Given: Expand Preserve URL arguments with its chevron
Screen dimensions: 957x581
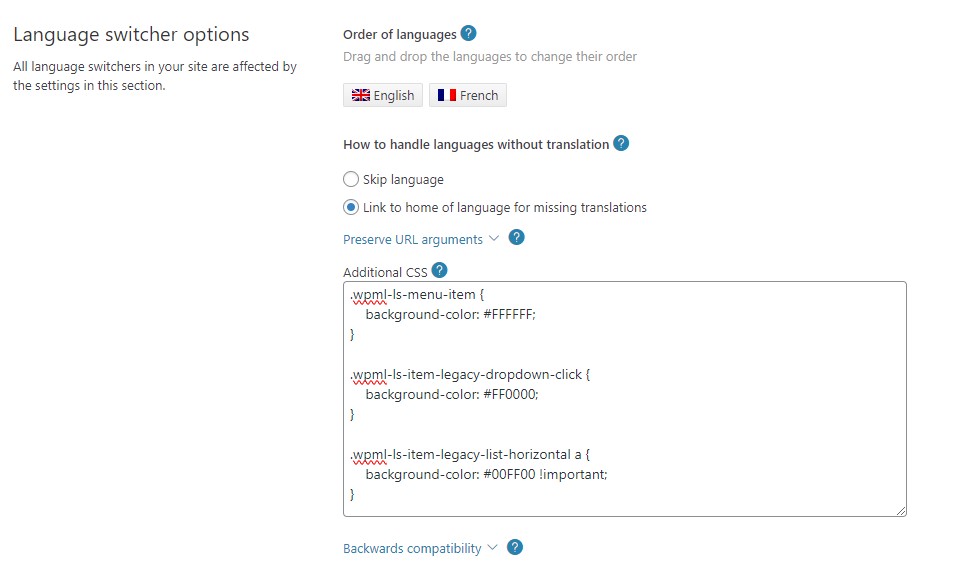Looking at the screenshot, I should click(x=493, y=239).
